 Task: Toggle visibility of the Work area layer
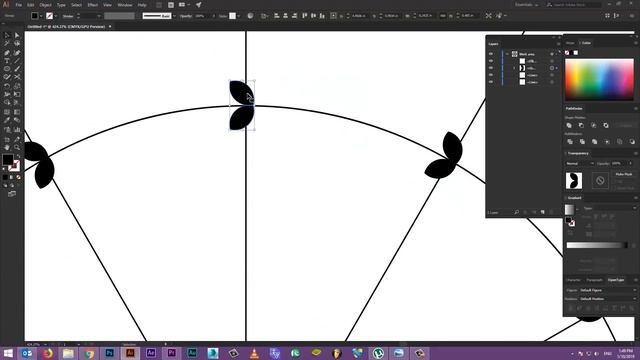491,54
